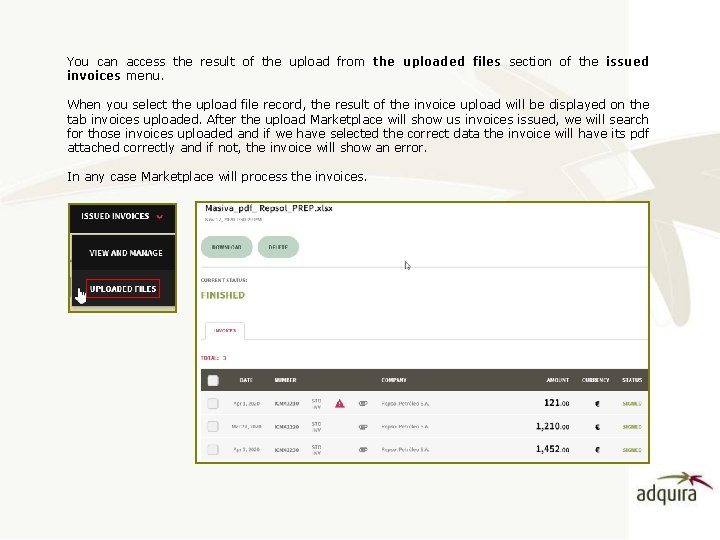Switch to the Invoices tab

click(x=225, y=331)
